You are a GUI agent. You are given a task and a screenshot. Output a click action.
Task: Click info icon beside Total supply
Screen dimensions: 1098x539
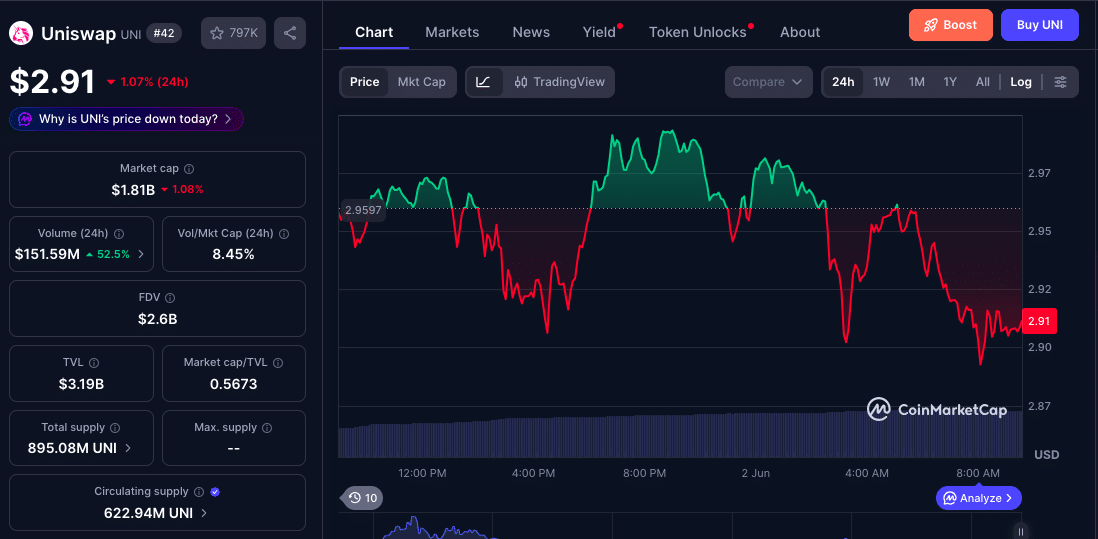pos(116,428)
